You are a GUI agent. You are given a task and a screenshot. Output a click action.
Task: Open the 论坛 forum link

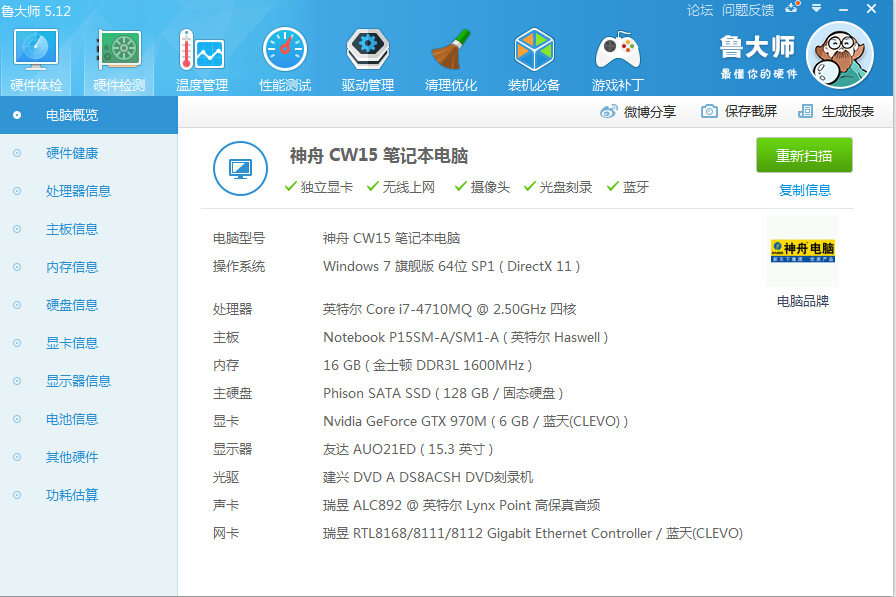click(x=699, y=10)
